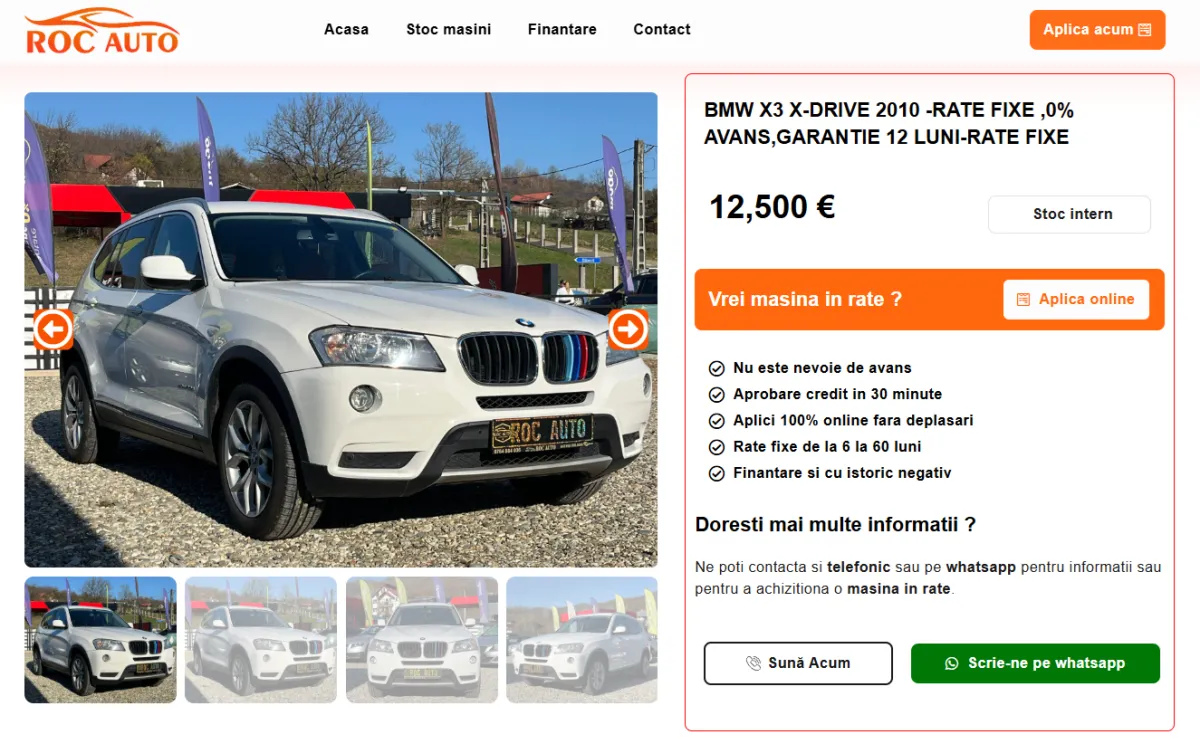
Task: Go to the previous car photo arrow
Action: point(53,329)
